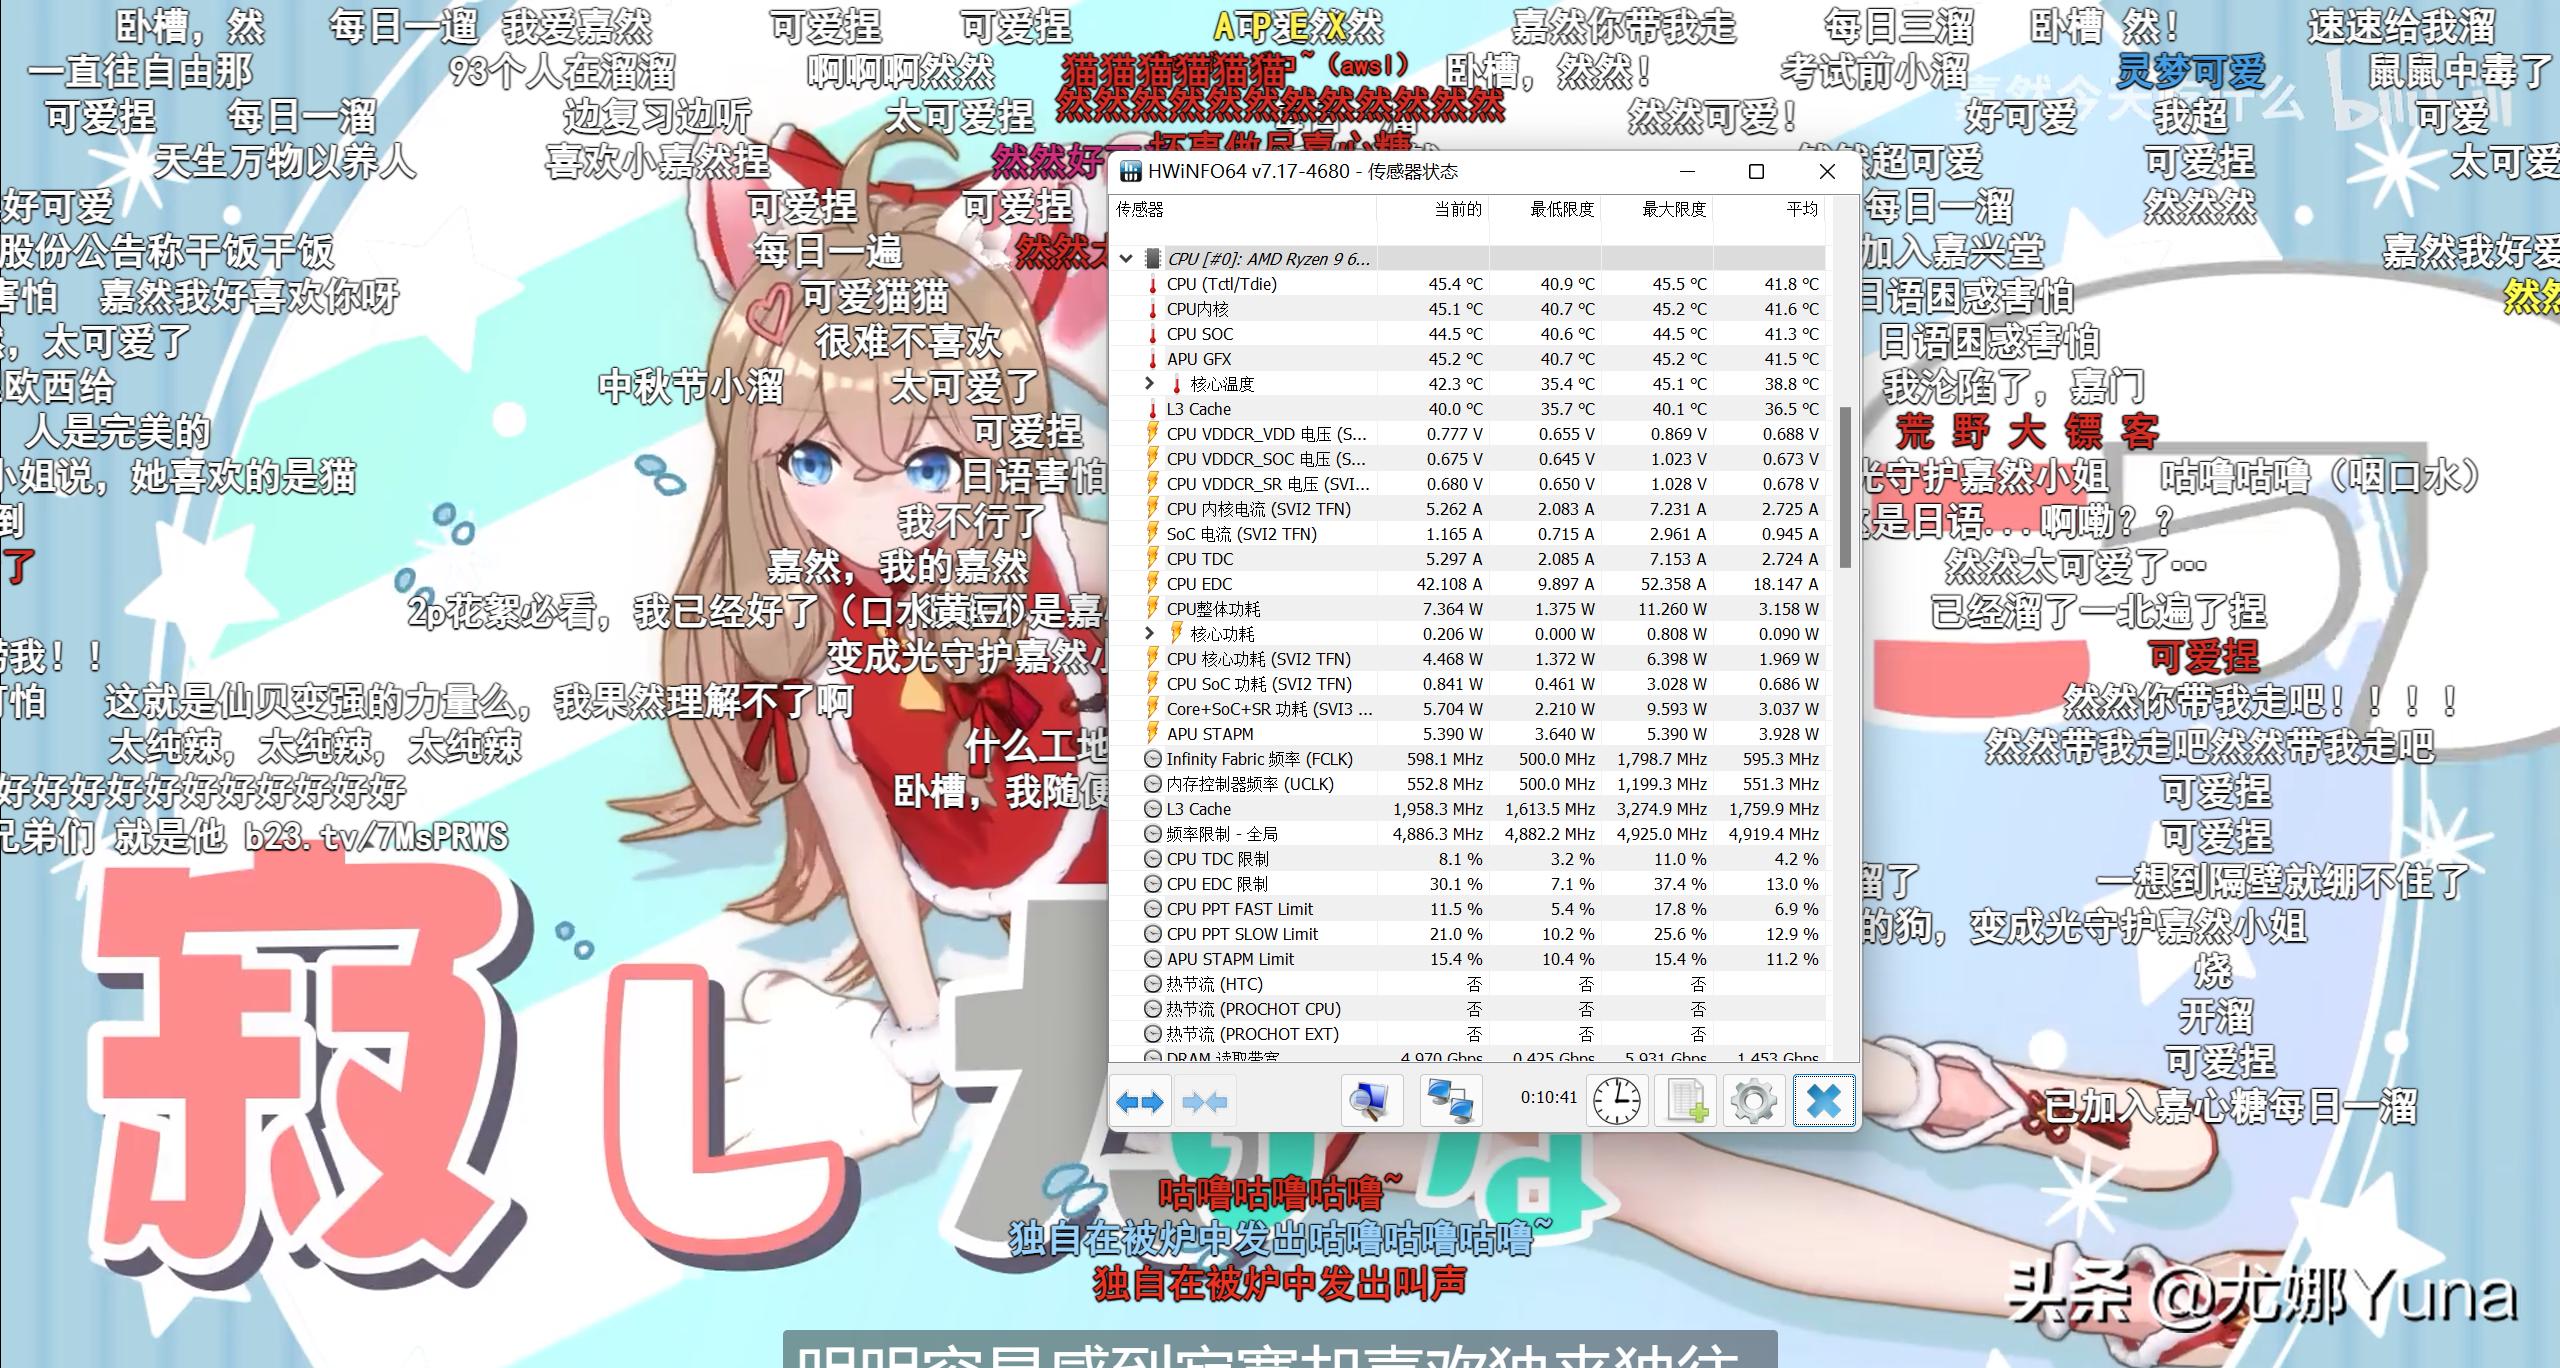Viewport: 2560px width, 1368px height.
Task: Close the sensor panel with the blue X button
Action: (1825, 1100)
